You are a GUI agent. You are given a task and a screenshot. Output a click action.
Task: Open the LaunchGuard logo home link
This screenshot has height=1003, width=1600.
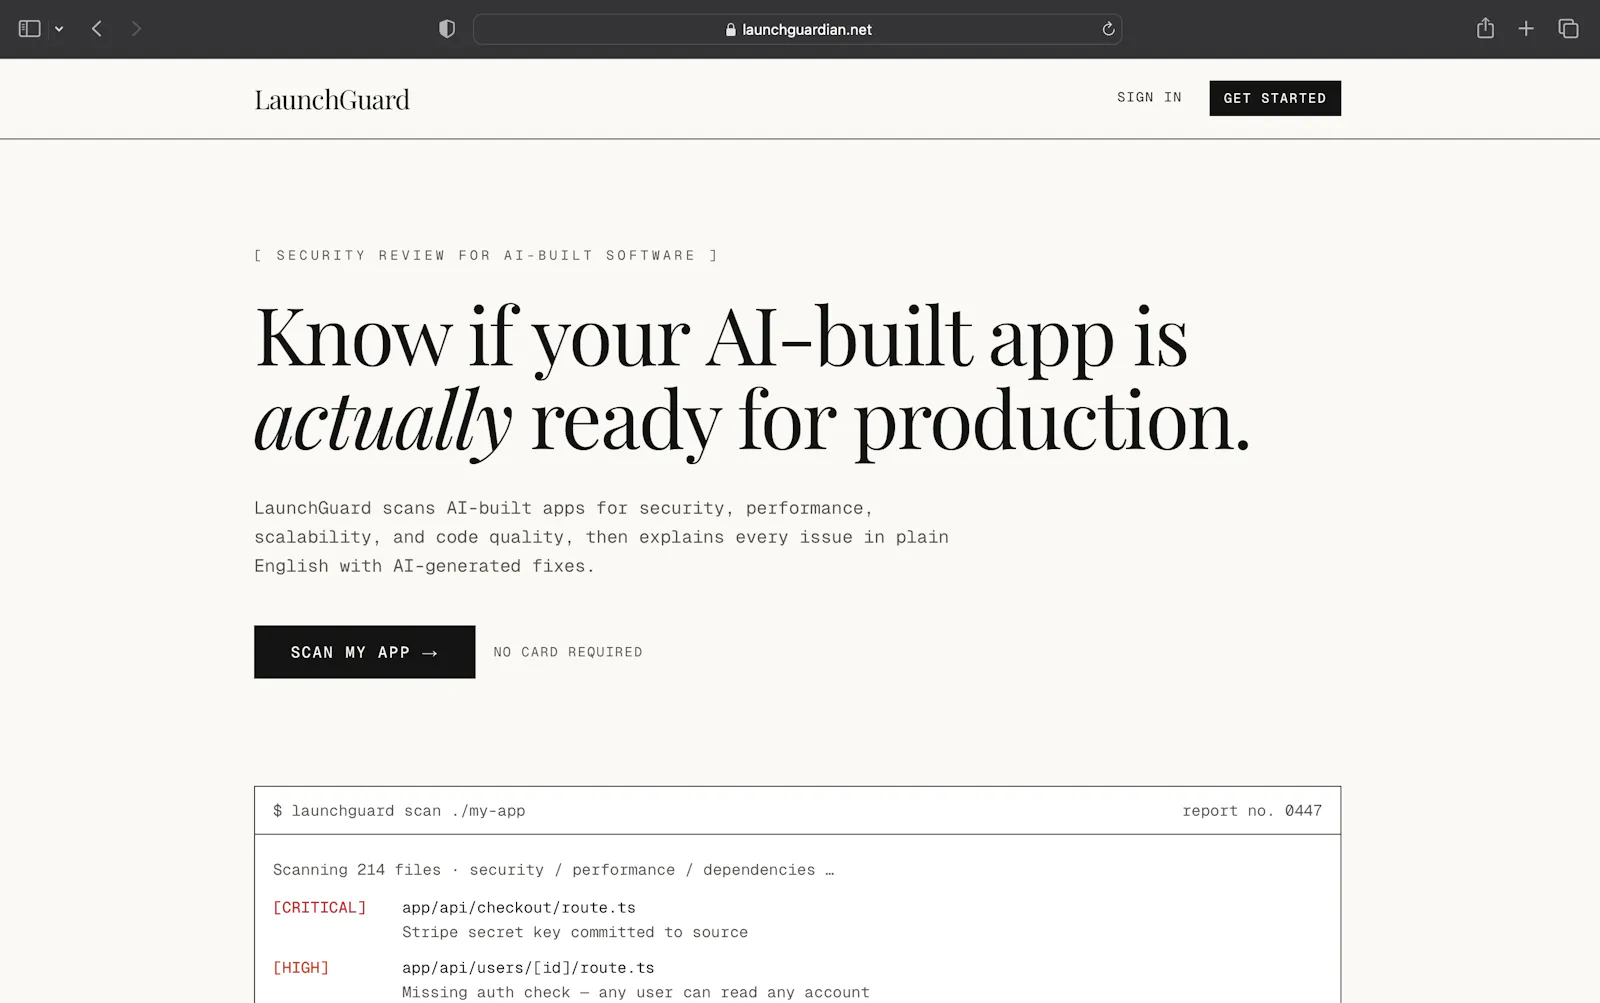tap(332, 100)
